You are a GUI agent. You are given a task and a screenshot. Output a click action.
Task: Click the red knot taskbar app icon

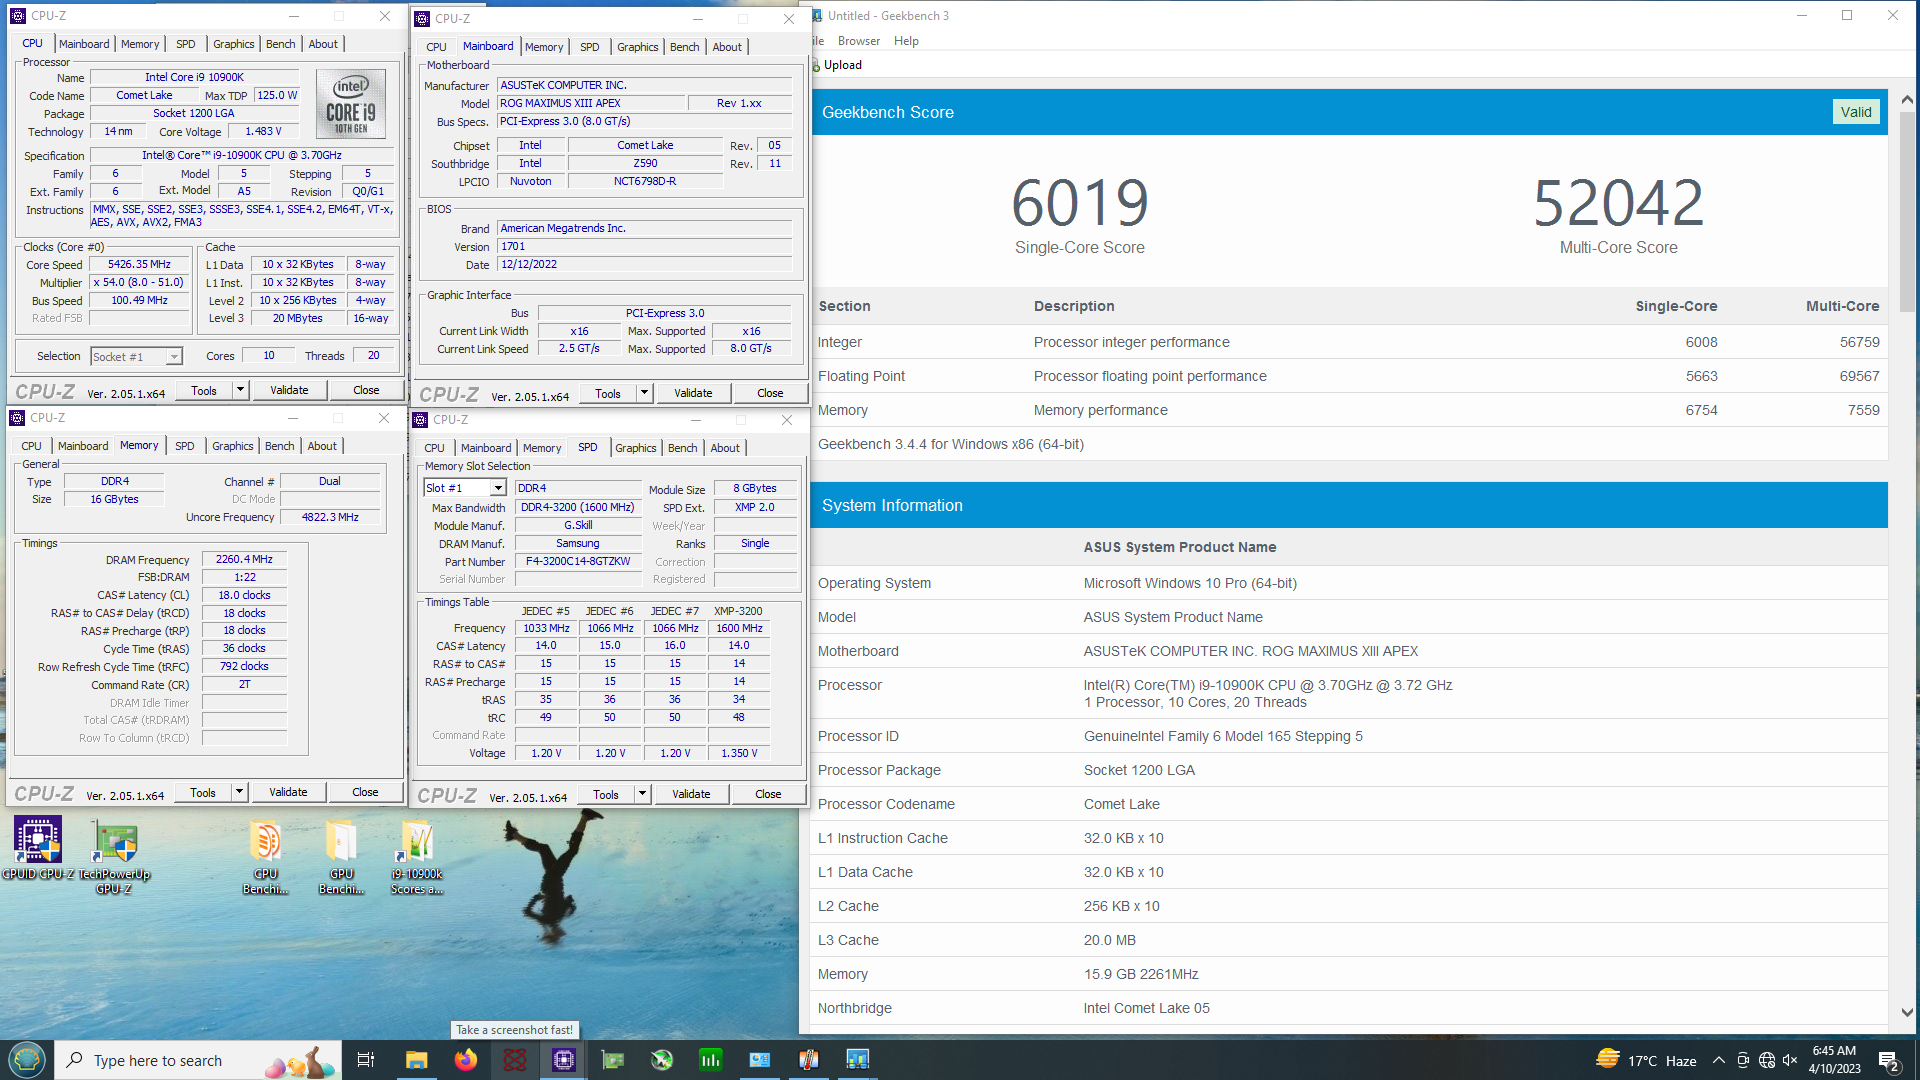(514, 1060)
